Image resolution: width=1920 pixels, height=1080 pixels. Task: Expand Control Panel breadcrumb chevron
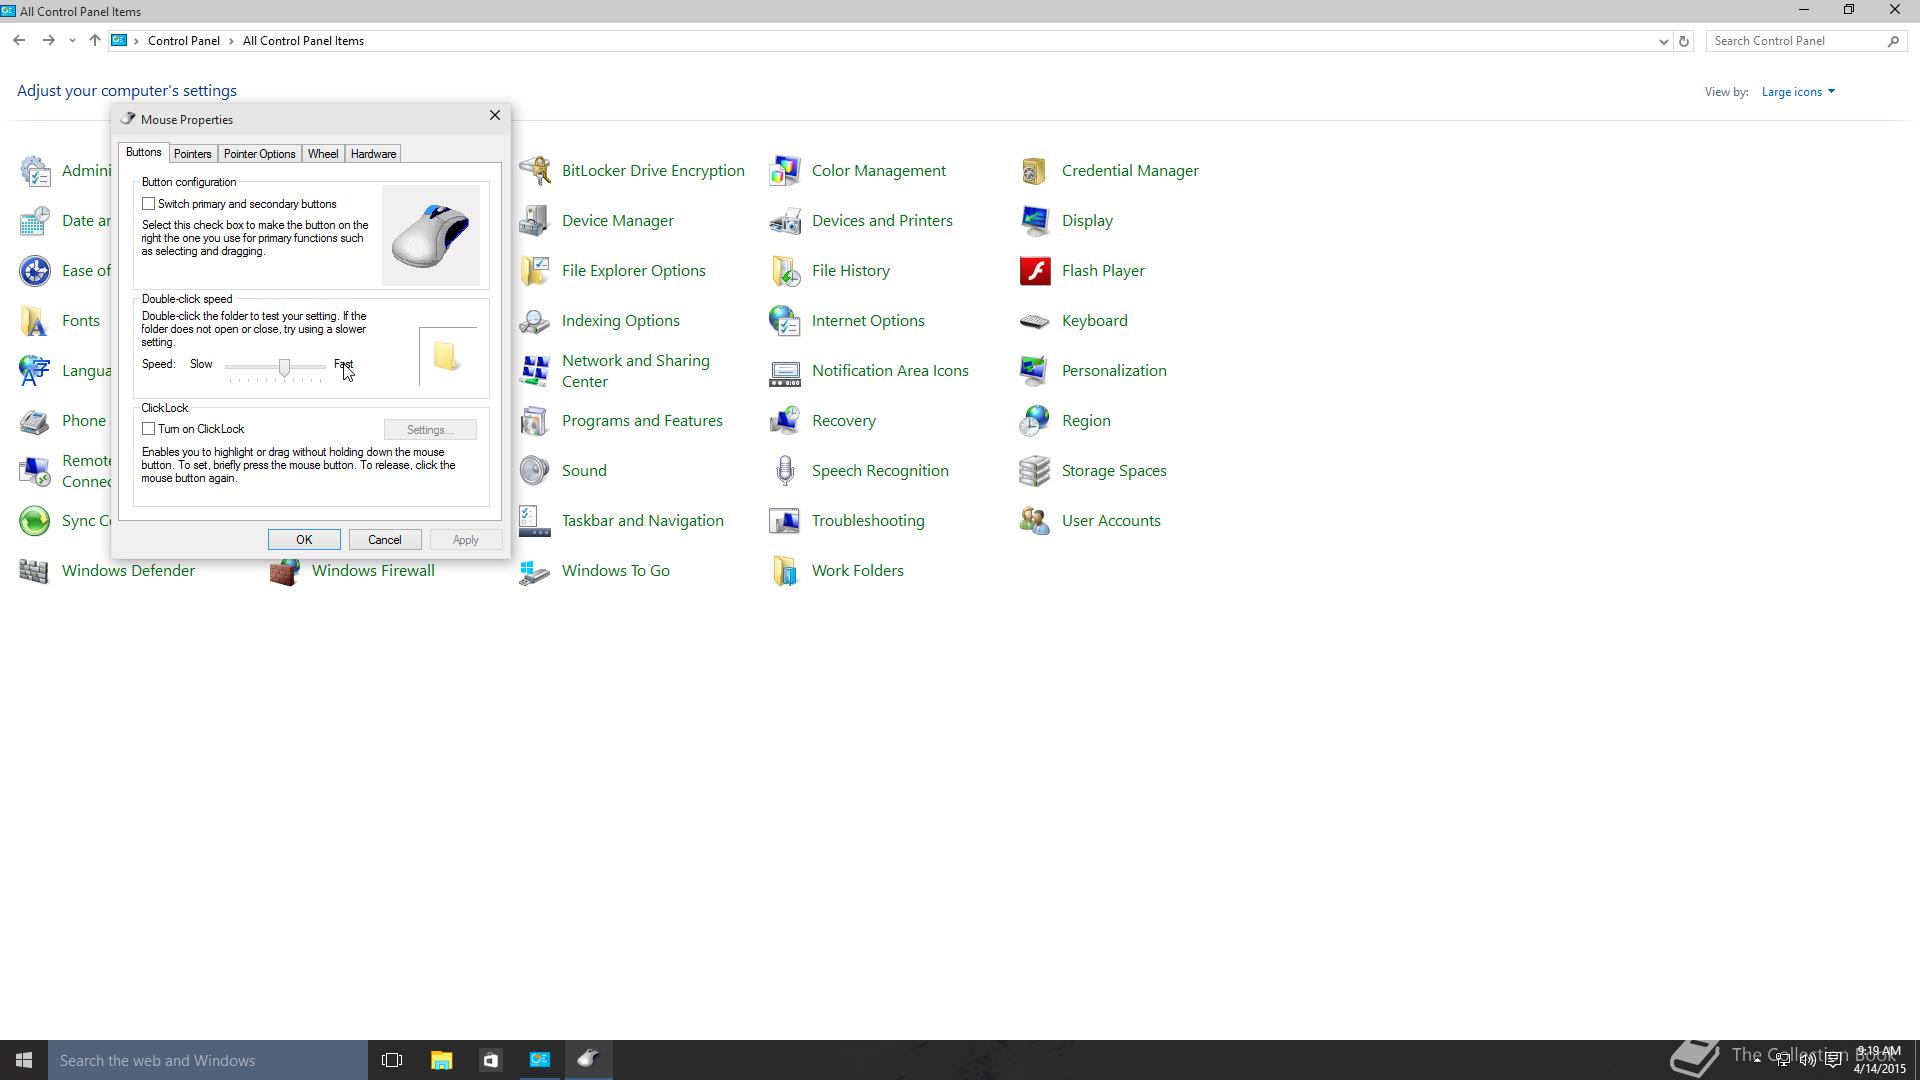pyautogui.click(x=231, y=41)
